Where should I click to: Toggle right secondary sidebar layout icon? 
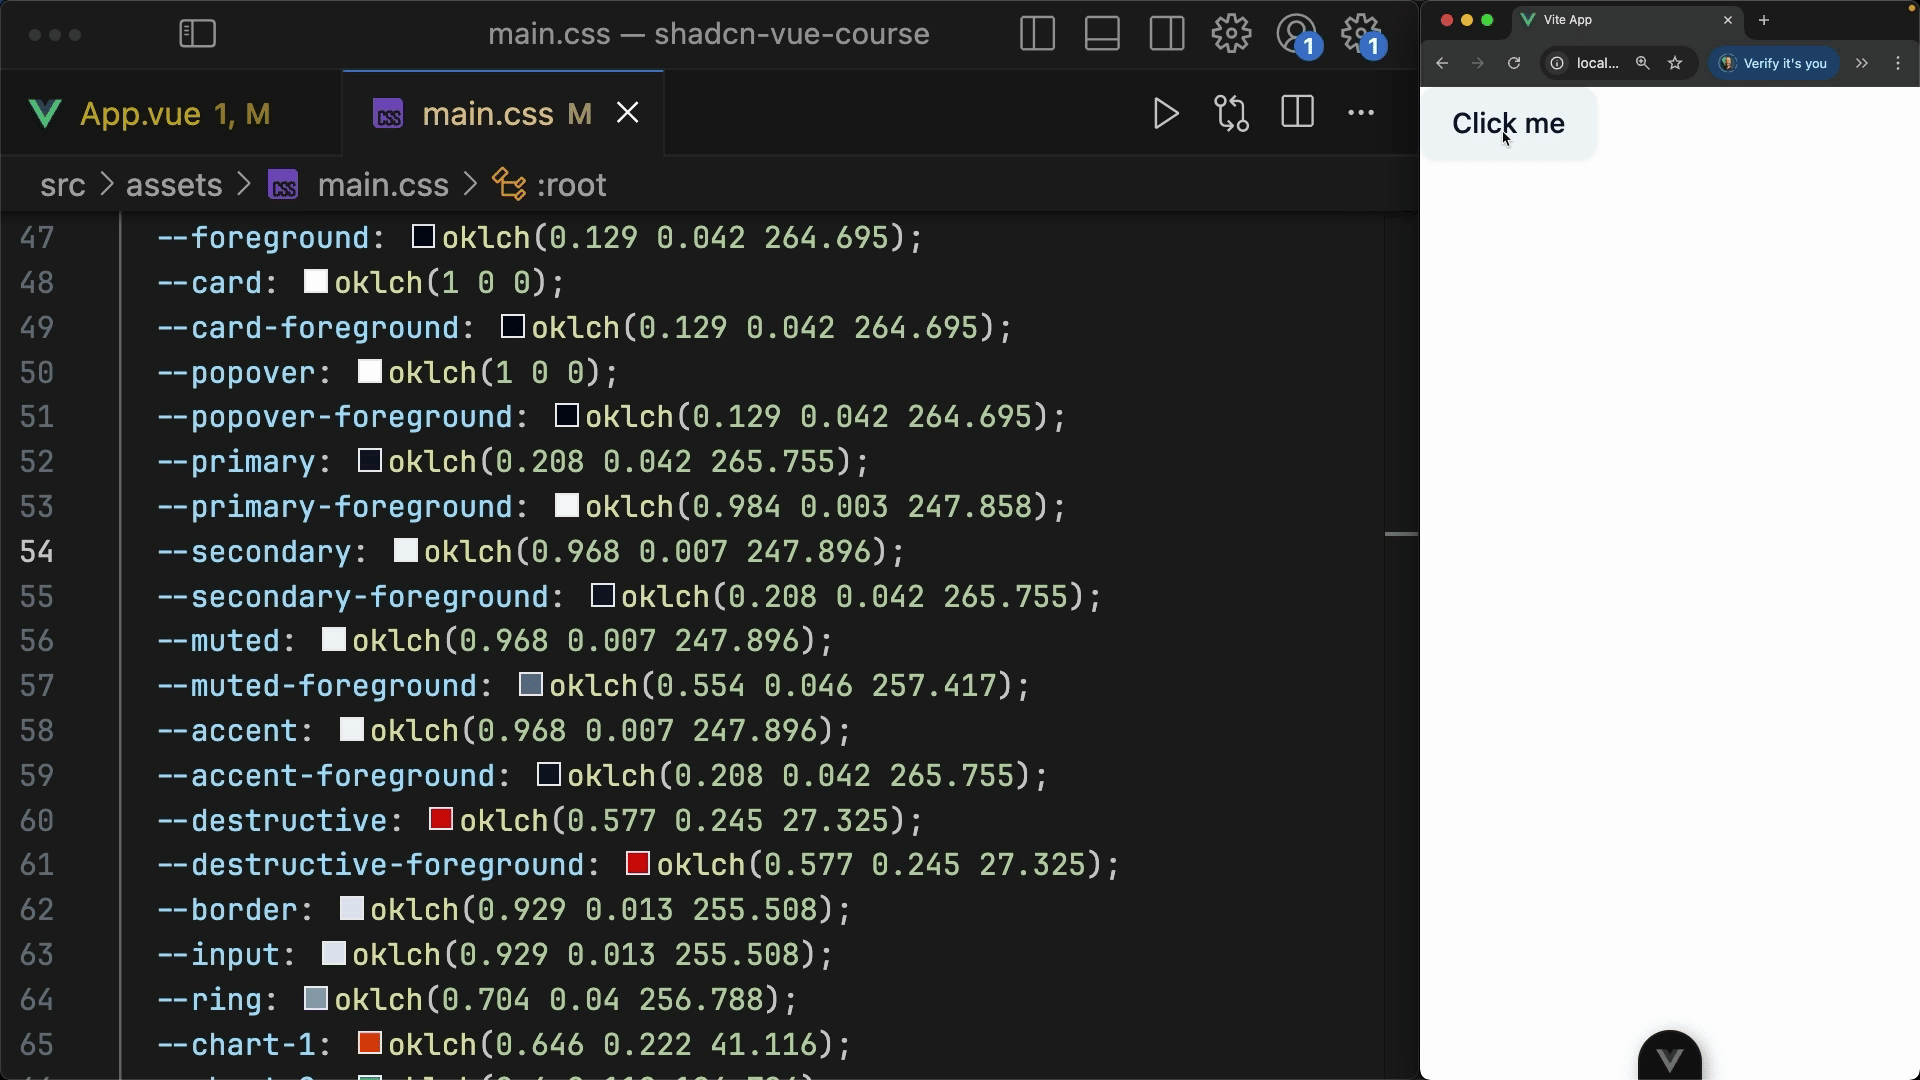(x=1167, y=34)
